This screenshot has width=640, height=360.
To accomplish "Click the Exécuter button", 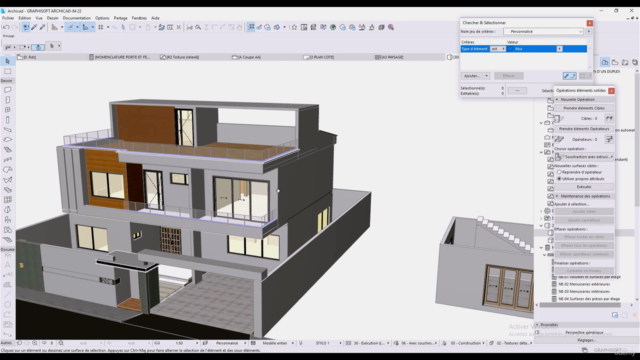I will pos(584,187).
